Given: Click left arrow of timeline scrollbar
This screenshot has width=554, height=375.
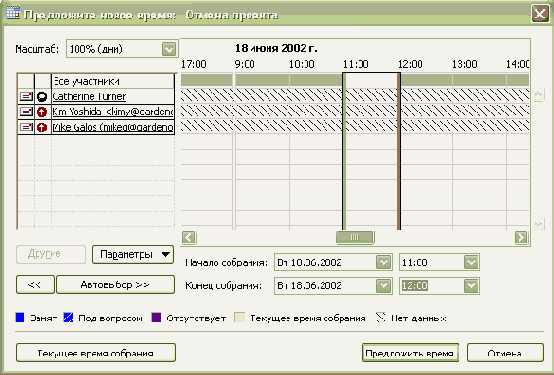Looking at the screenshot, I should coord(189,237).
